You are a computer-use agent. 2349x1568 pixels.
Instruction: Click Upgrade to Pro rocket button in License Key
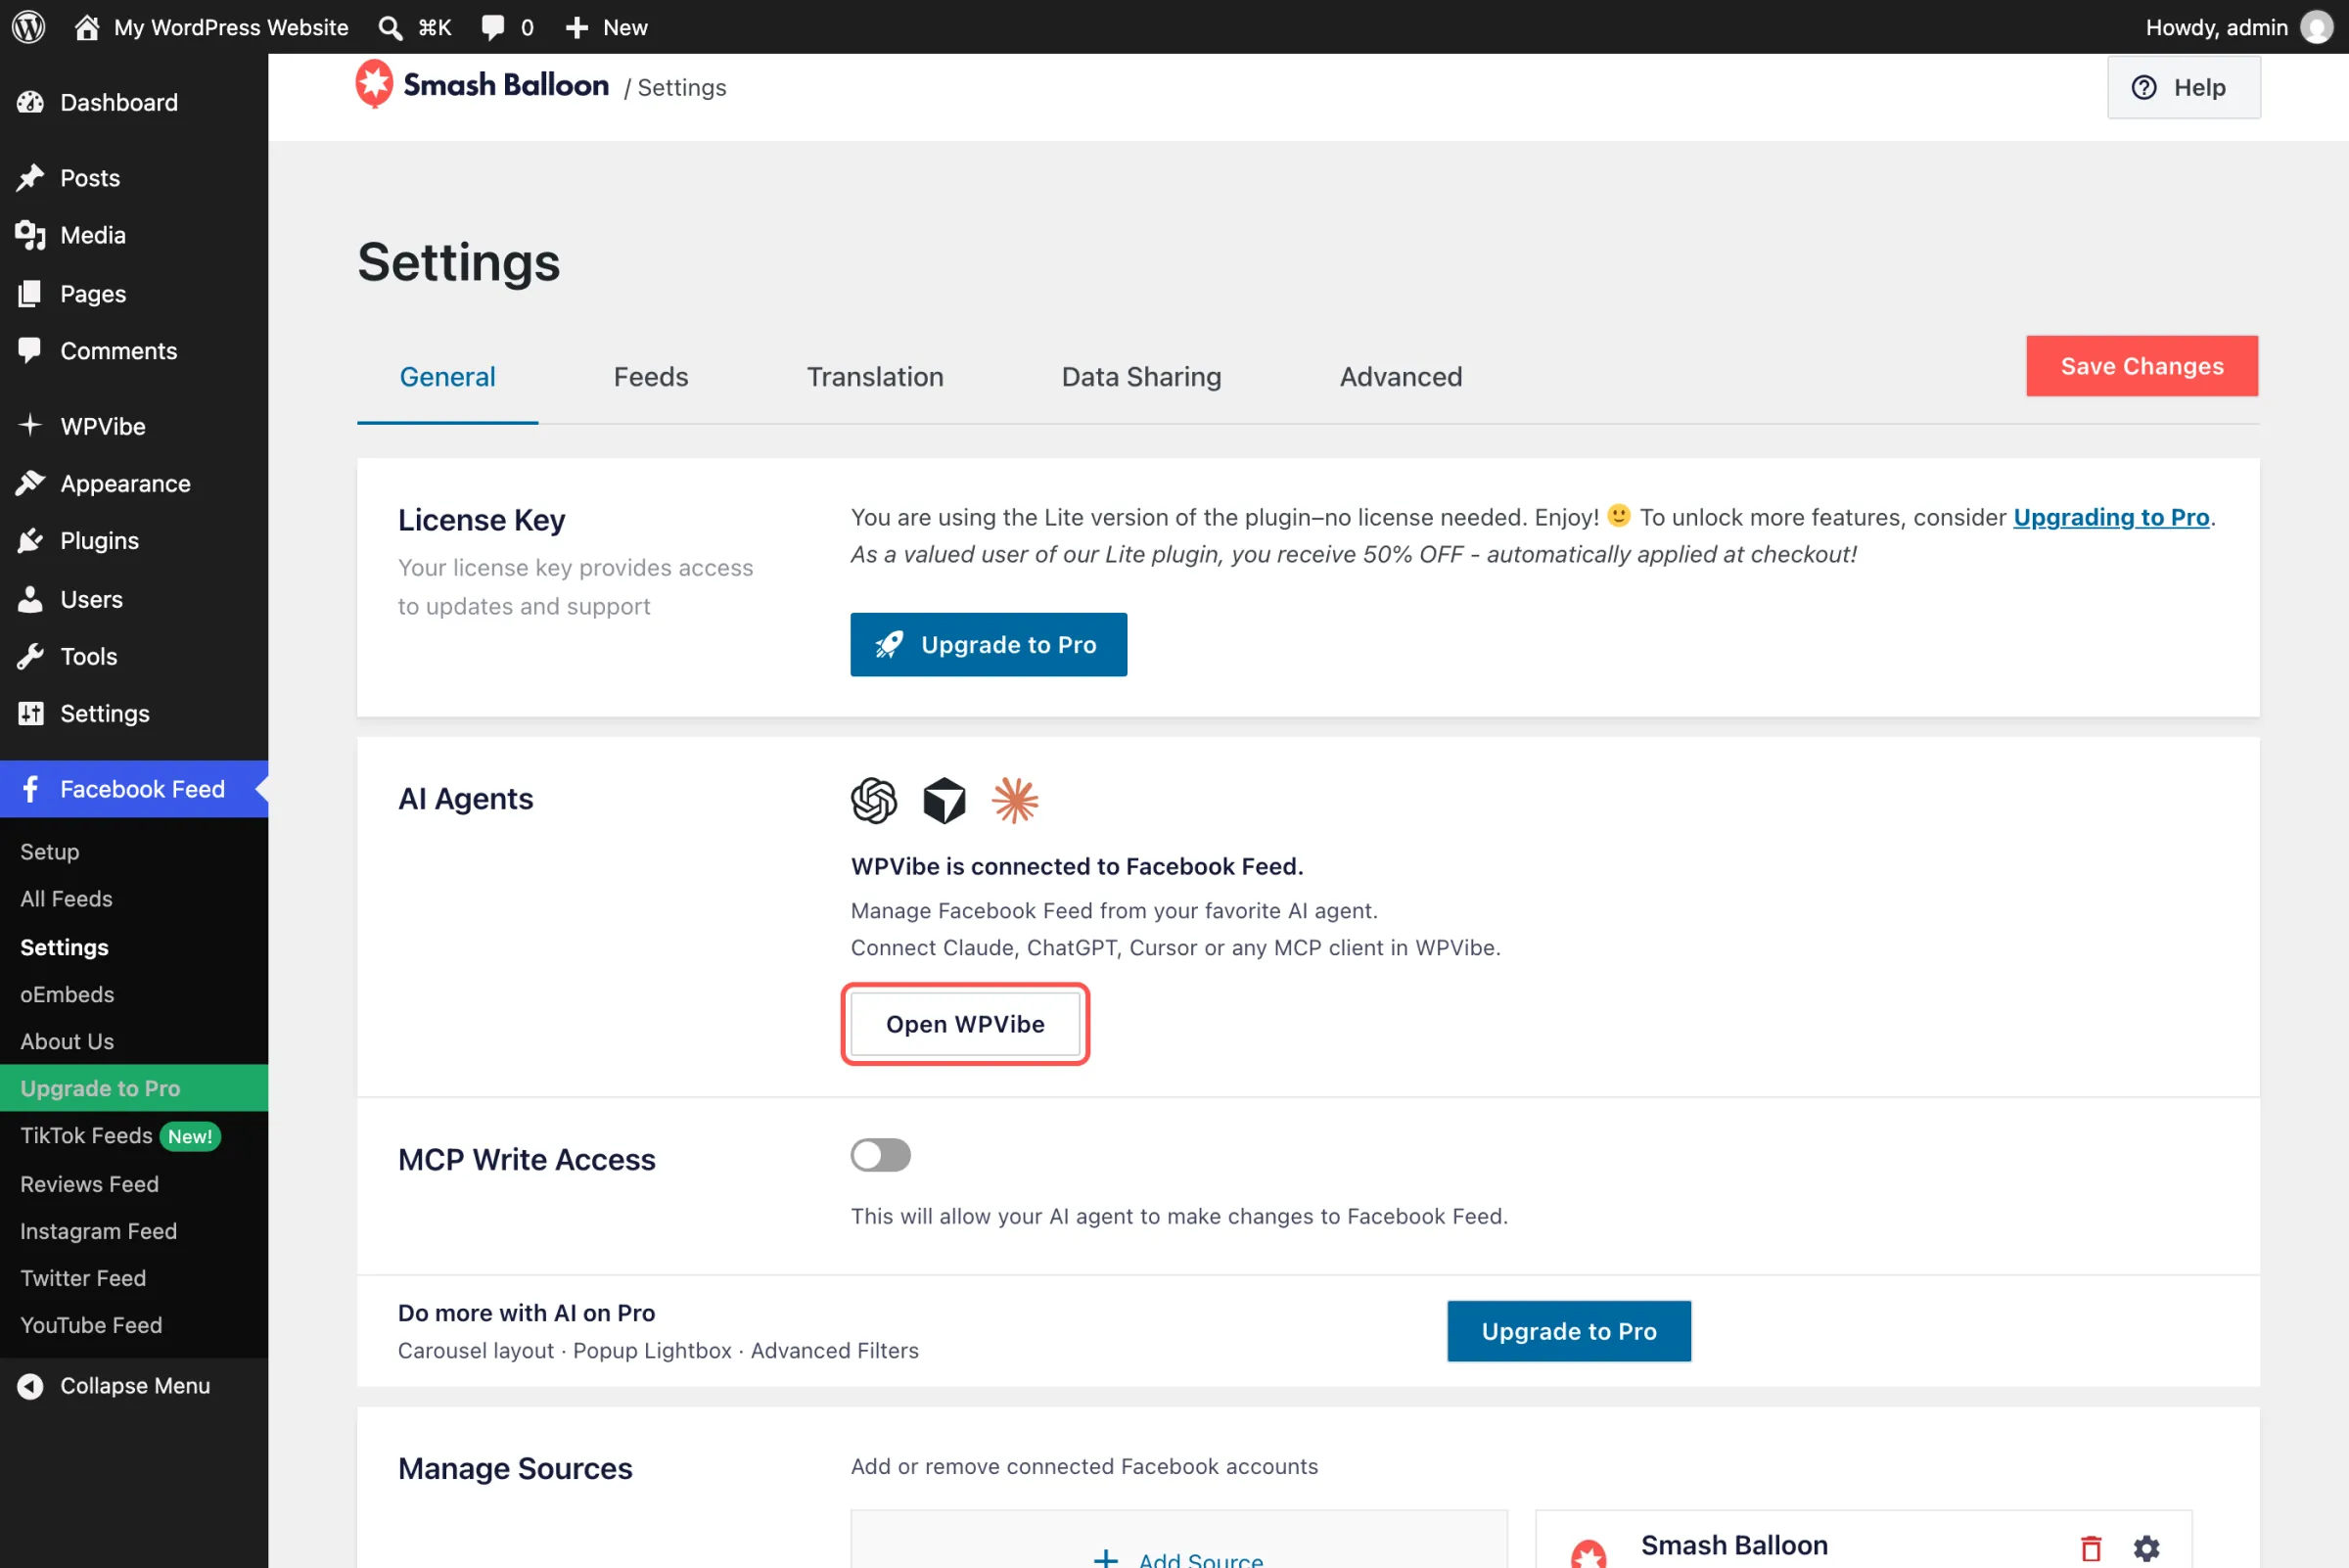tap(988, 645)
